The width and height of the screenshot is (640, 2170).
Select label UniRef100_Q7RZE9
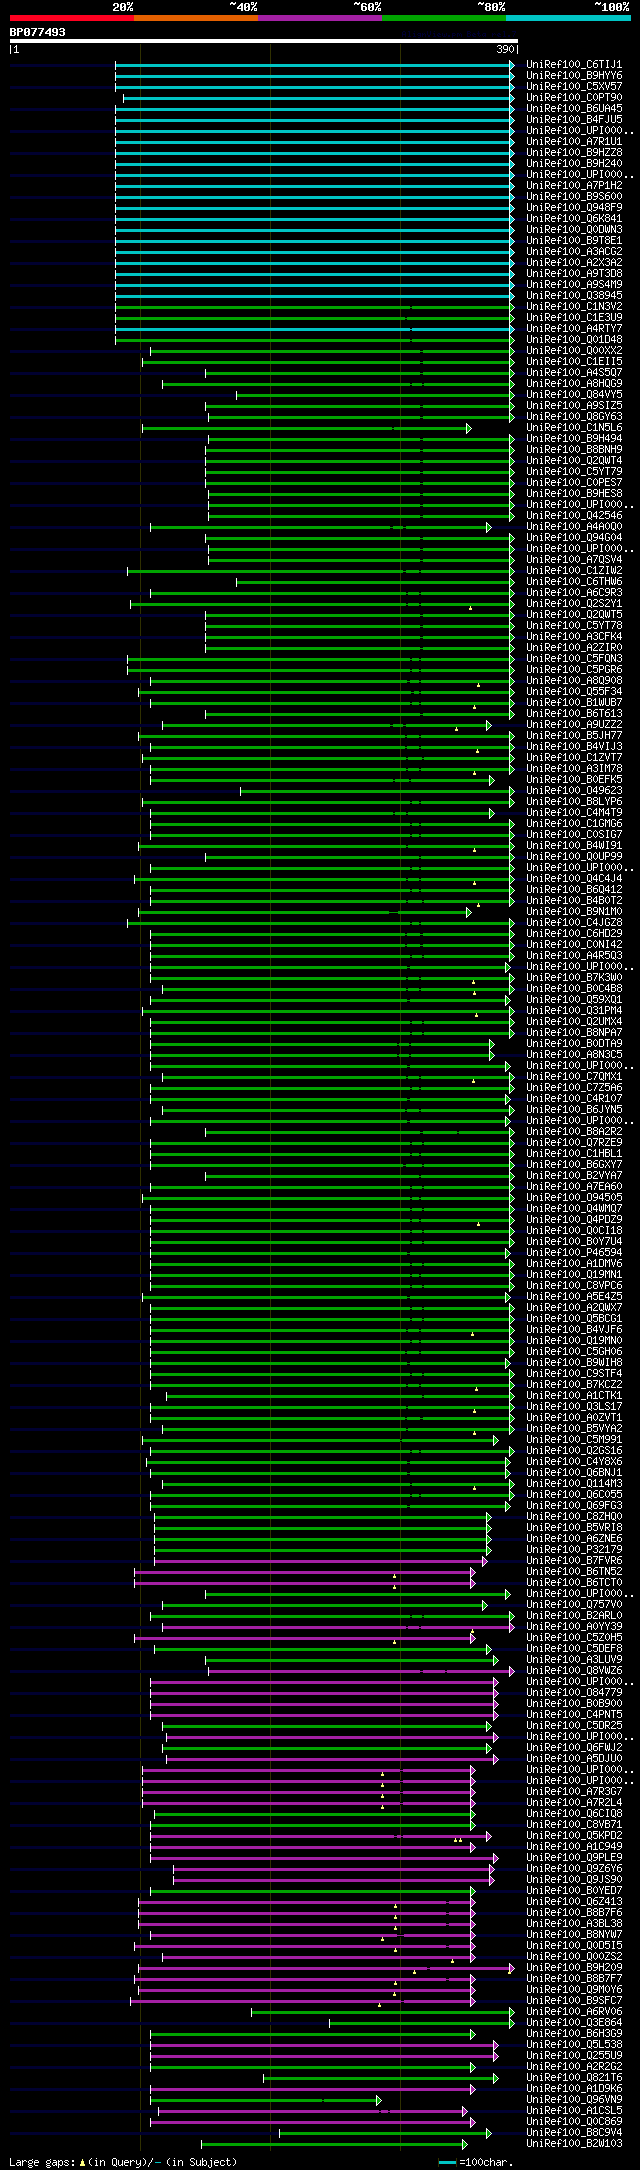click(x=574, y=1143)
